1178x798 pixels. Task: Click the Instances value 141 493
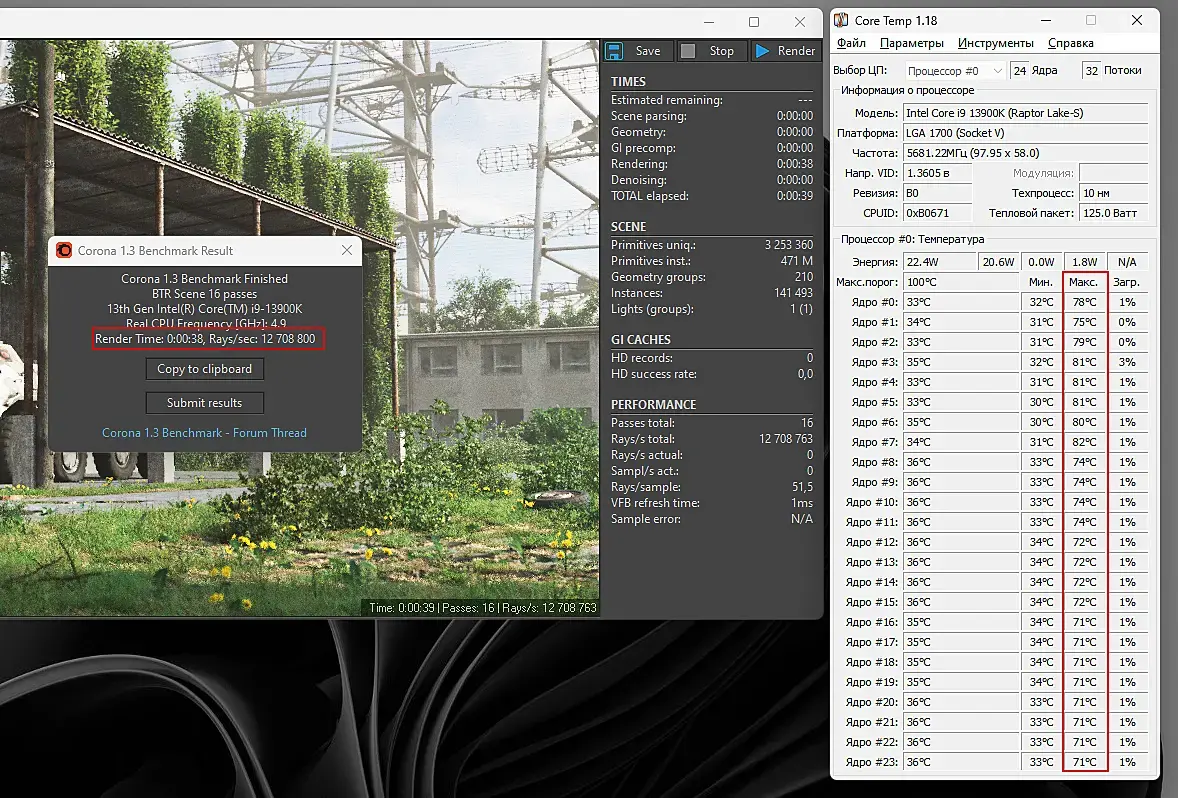coord(793,293)
